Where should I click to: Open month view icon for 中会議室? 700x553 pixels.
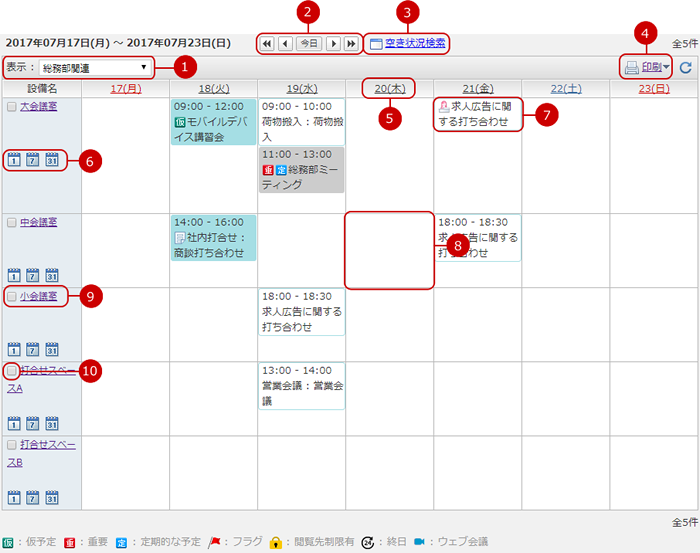(x=52, y=275)
